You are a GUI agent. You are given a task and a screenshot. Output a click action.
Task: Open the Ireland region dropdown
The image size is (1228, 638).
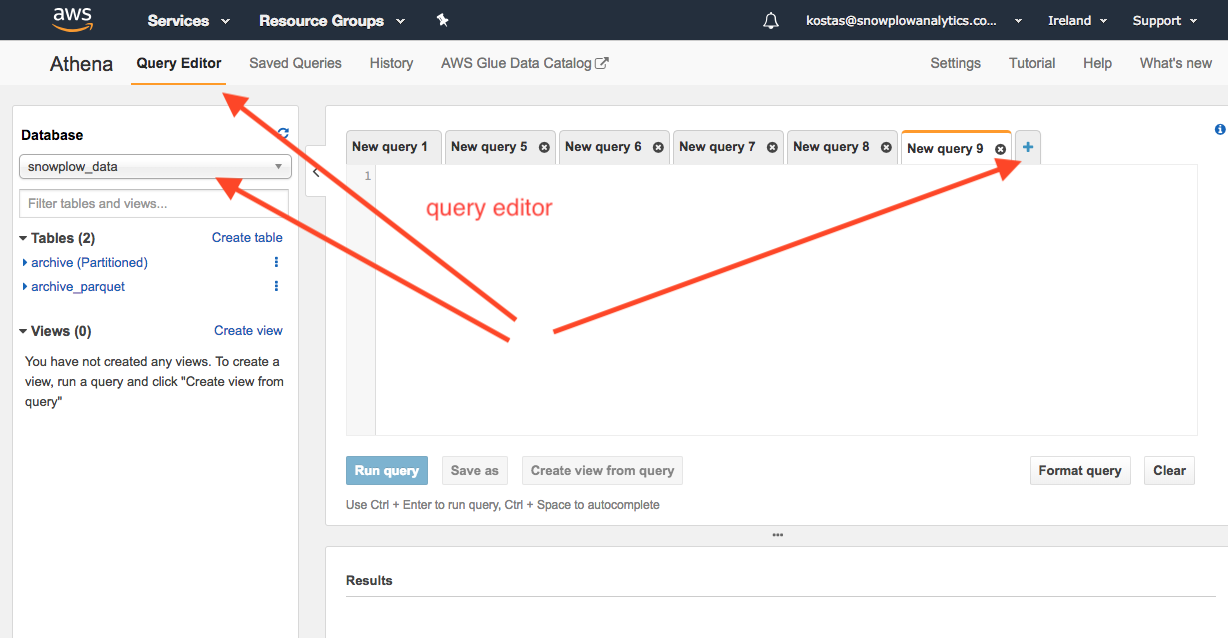1077,20
